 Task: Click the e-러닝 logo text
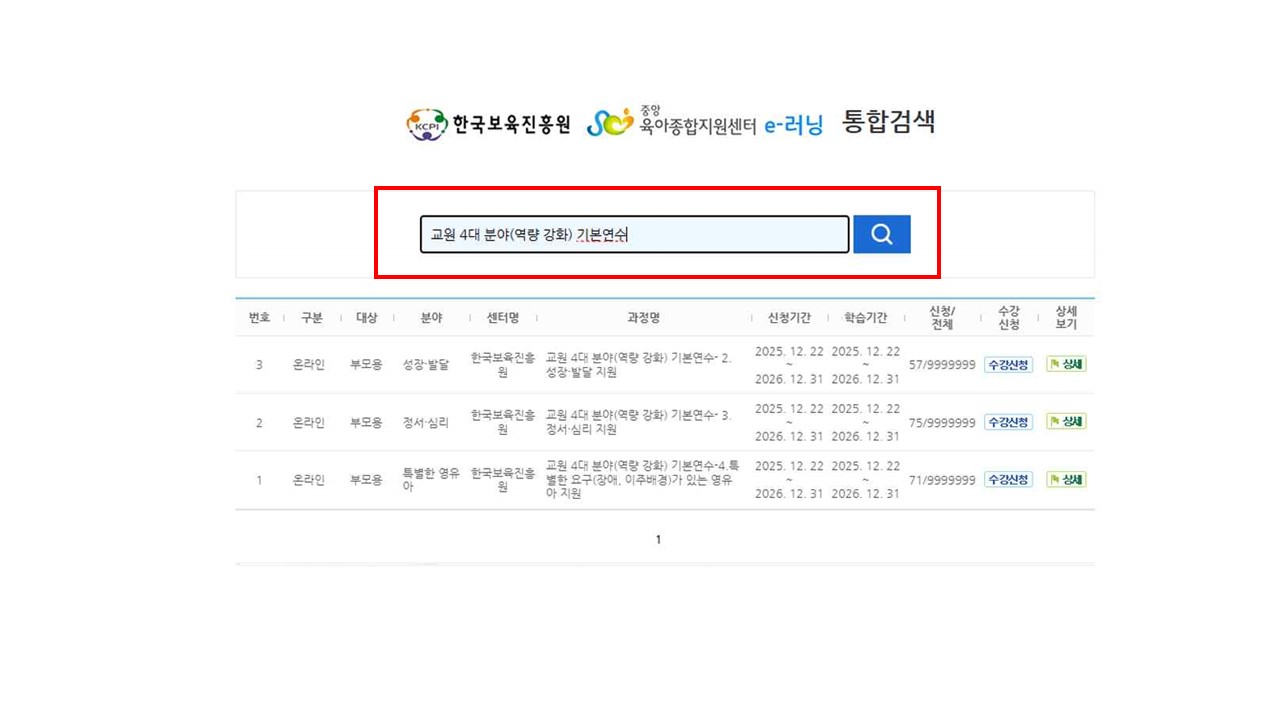(793, 125)
